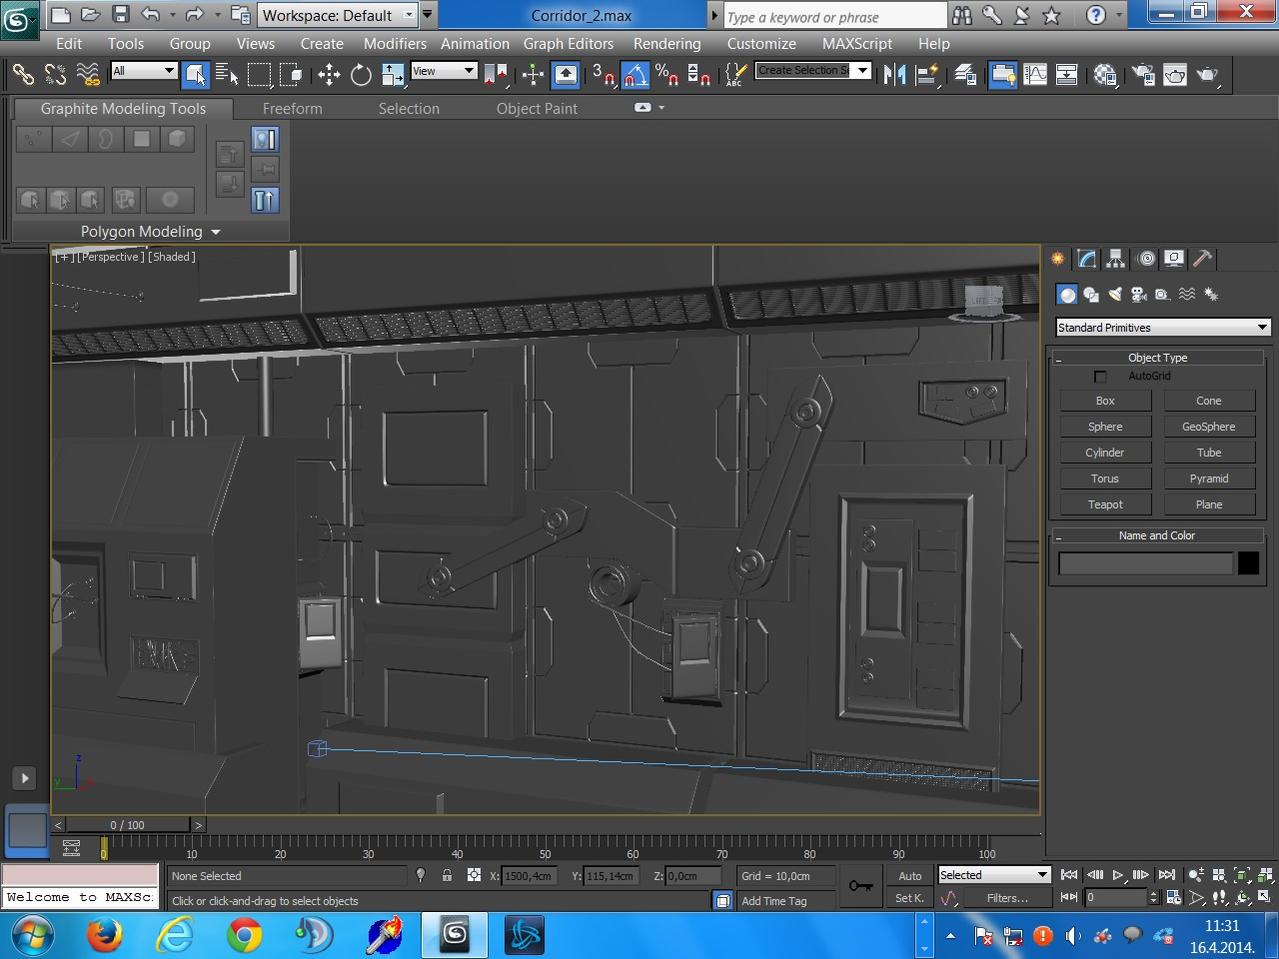1279x959 pixels.
Task: Open the Workspace: Default dropdown
Action: tap(338, 15)
